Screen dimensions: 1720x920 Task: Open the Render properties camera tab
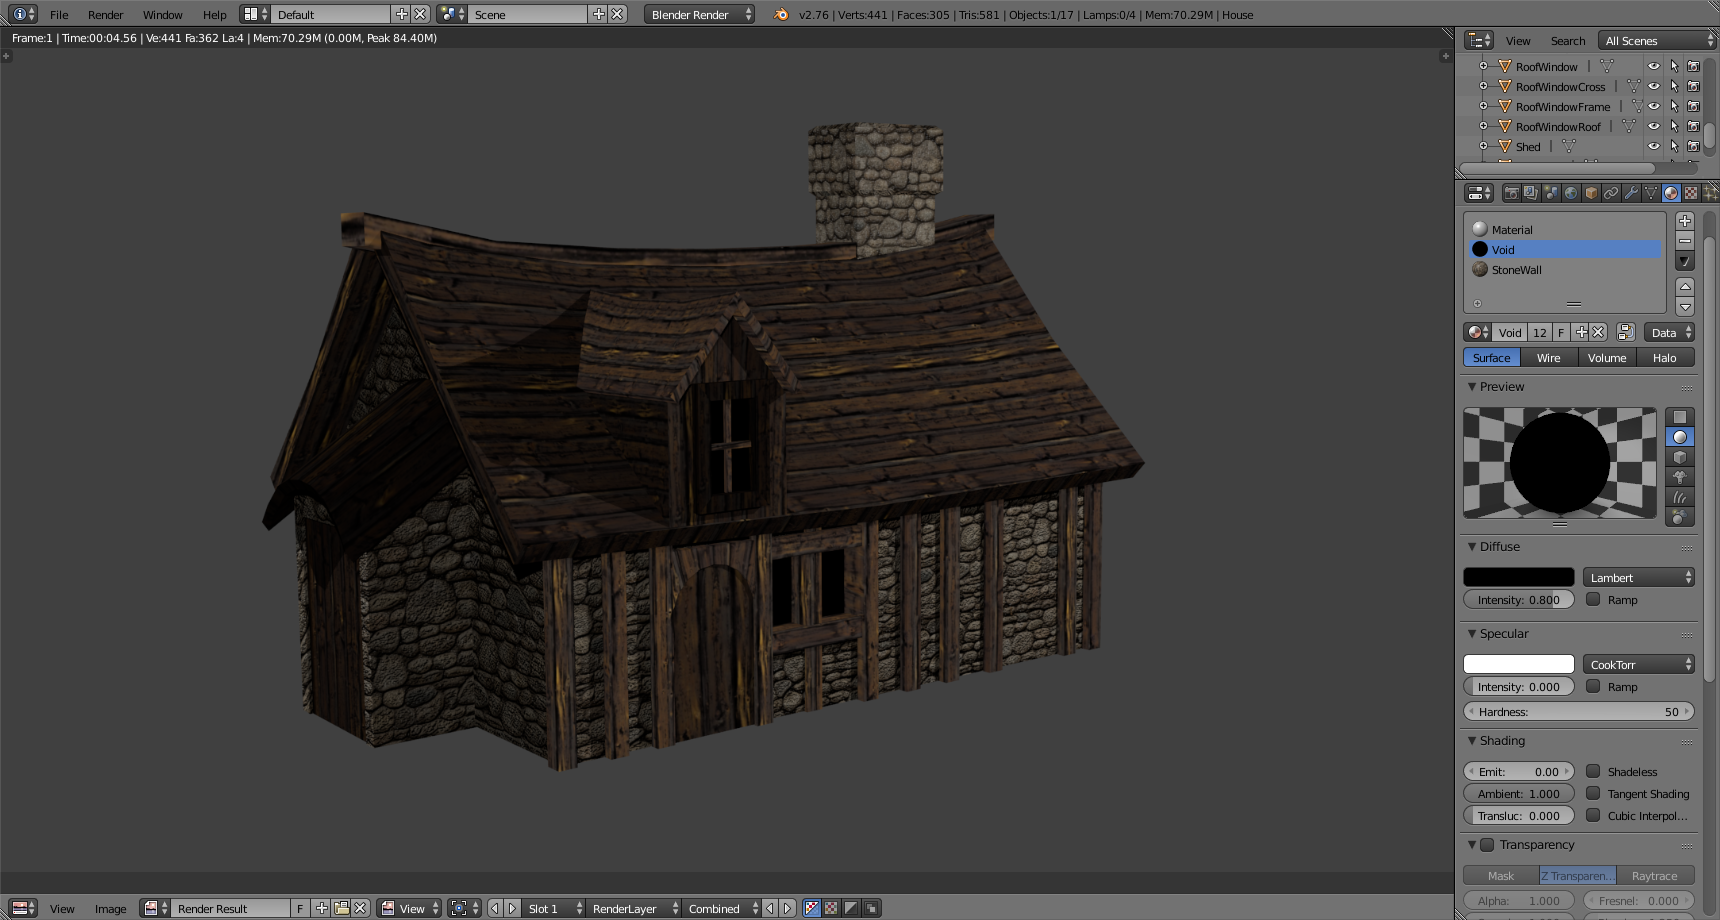point(1512,193)
